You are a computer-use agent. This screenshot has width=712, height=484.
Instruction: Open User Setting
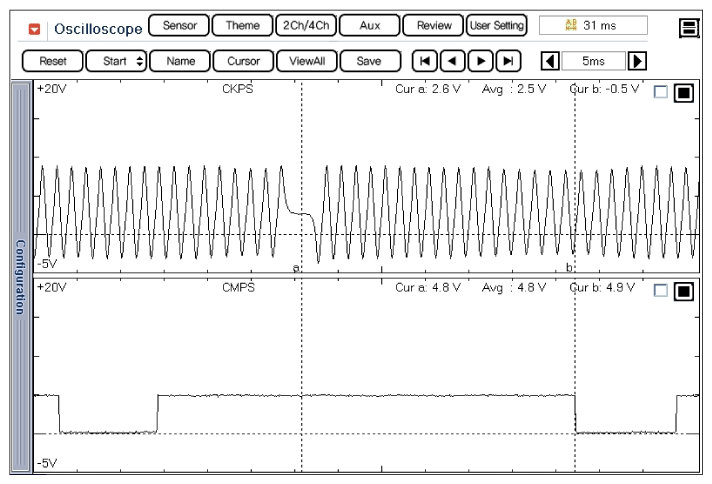coord(497,25)
